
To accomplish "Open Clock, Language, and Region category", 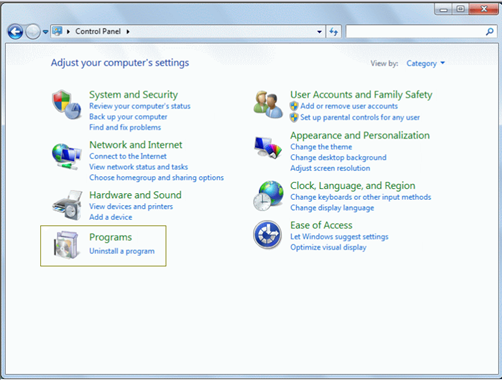I will click(353, 186).
